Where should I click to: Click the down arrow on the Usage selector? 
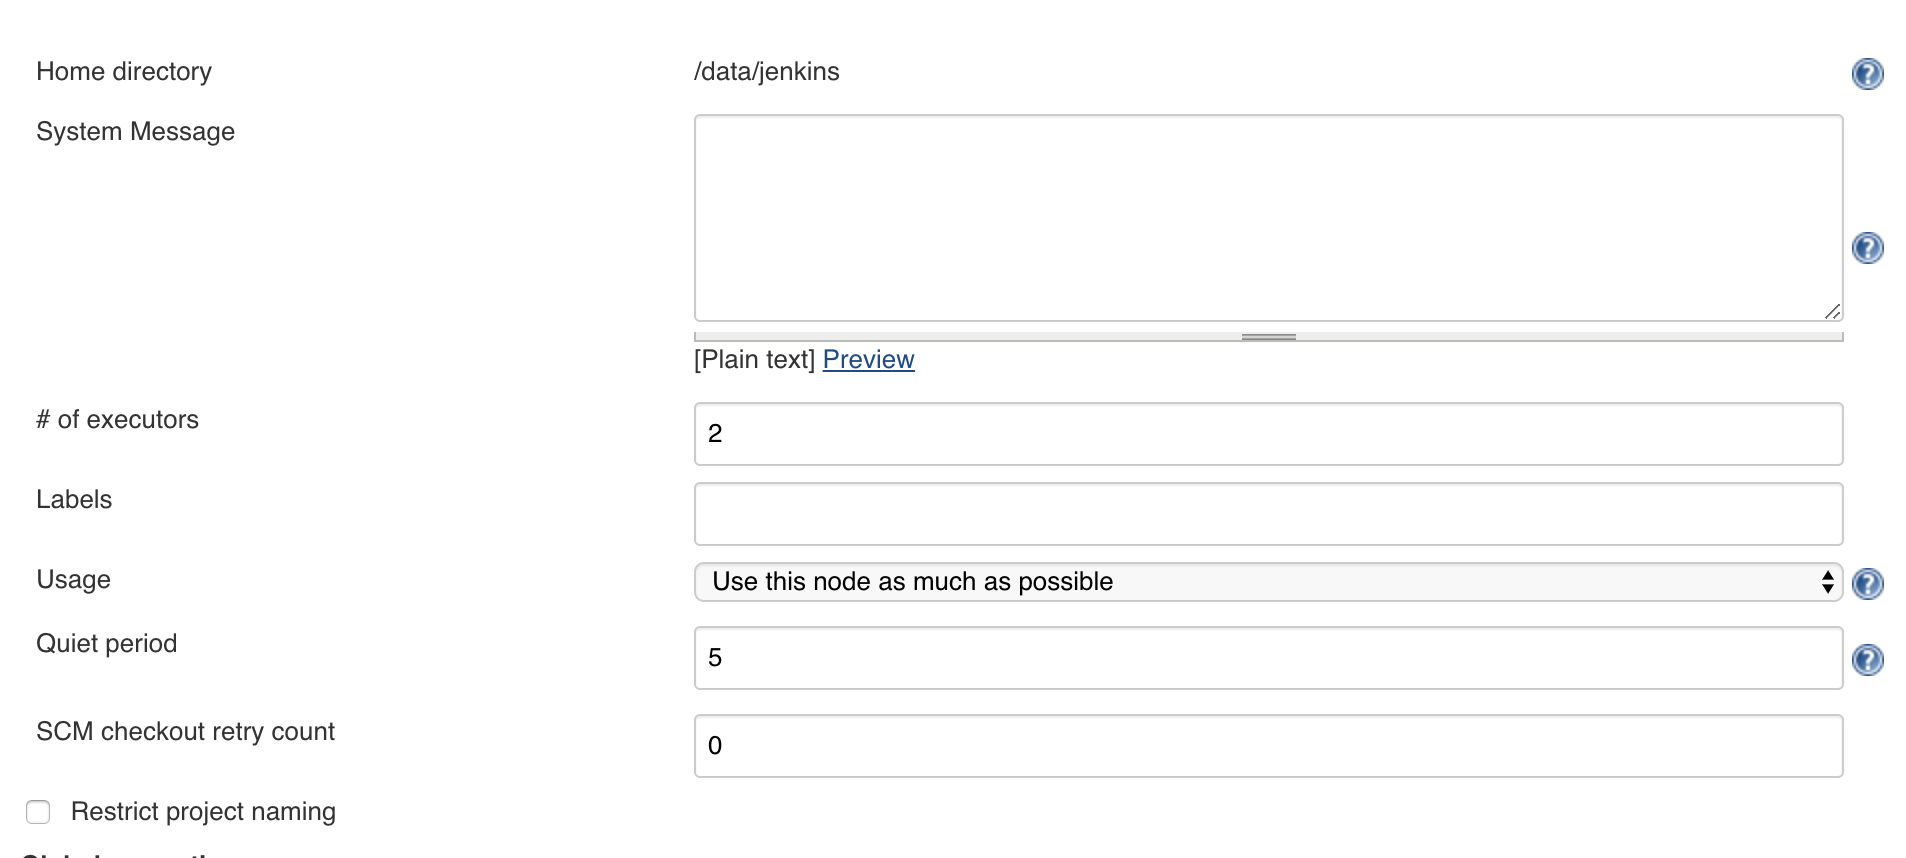click(x=1827, y=587)
